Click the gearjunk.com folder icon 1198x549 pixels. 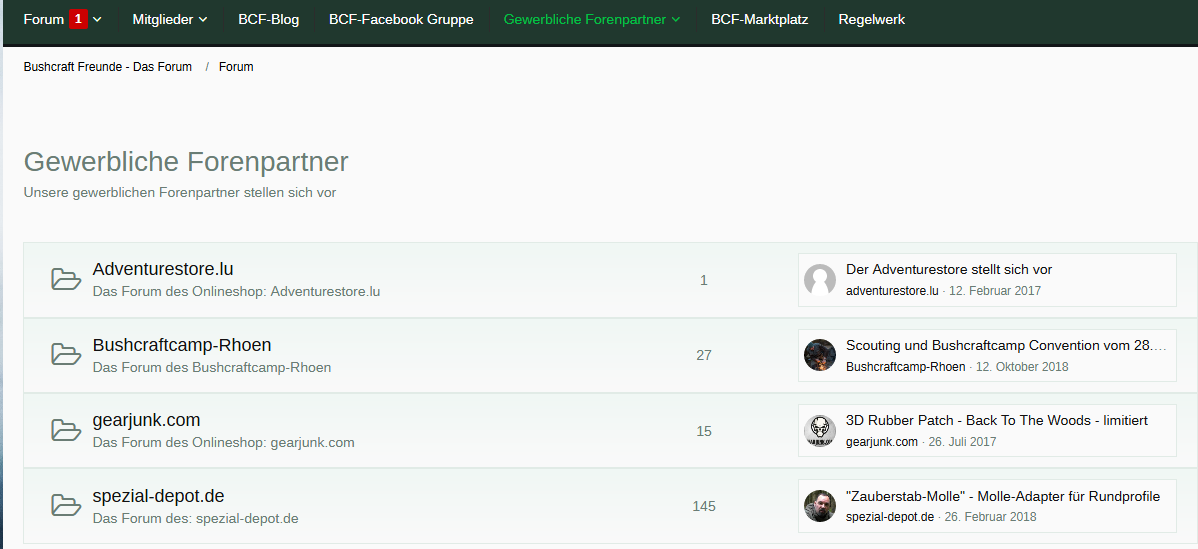coord(66,430)
